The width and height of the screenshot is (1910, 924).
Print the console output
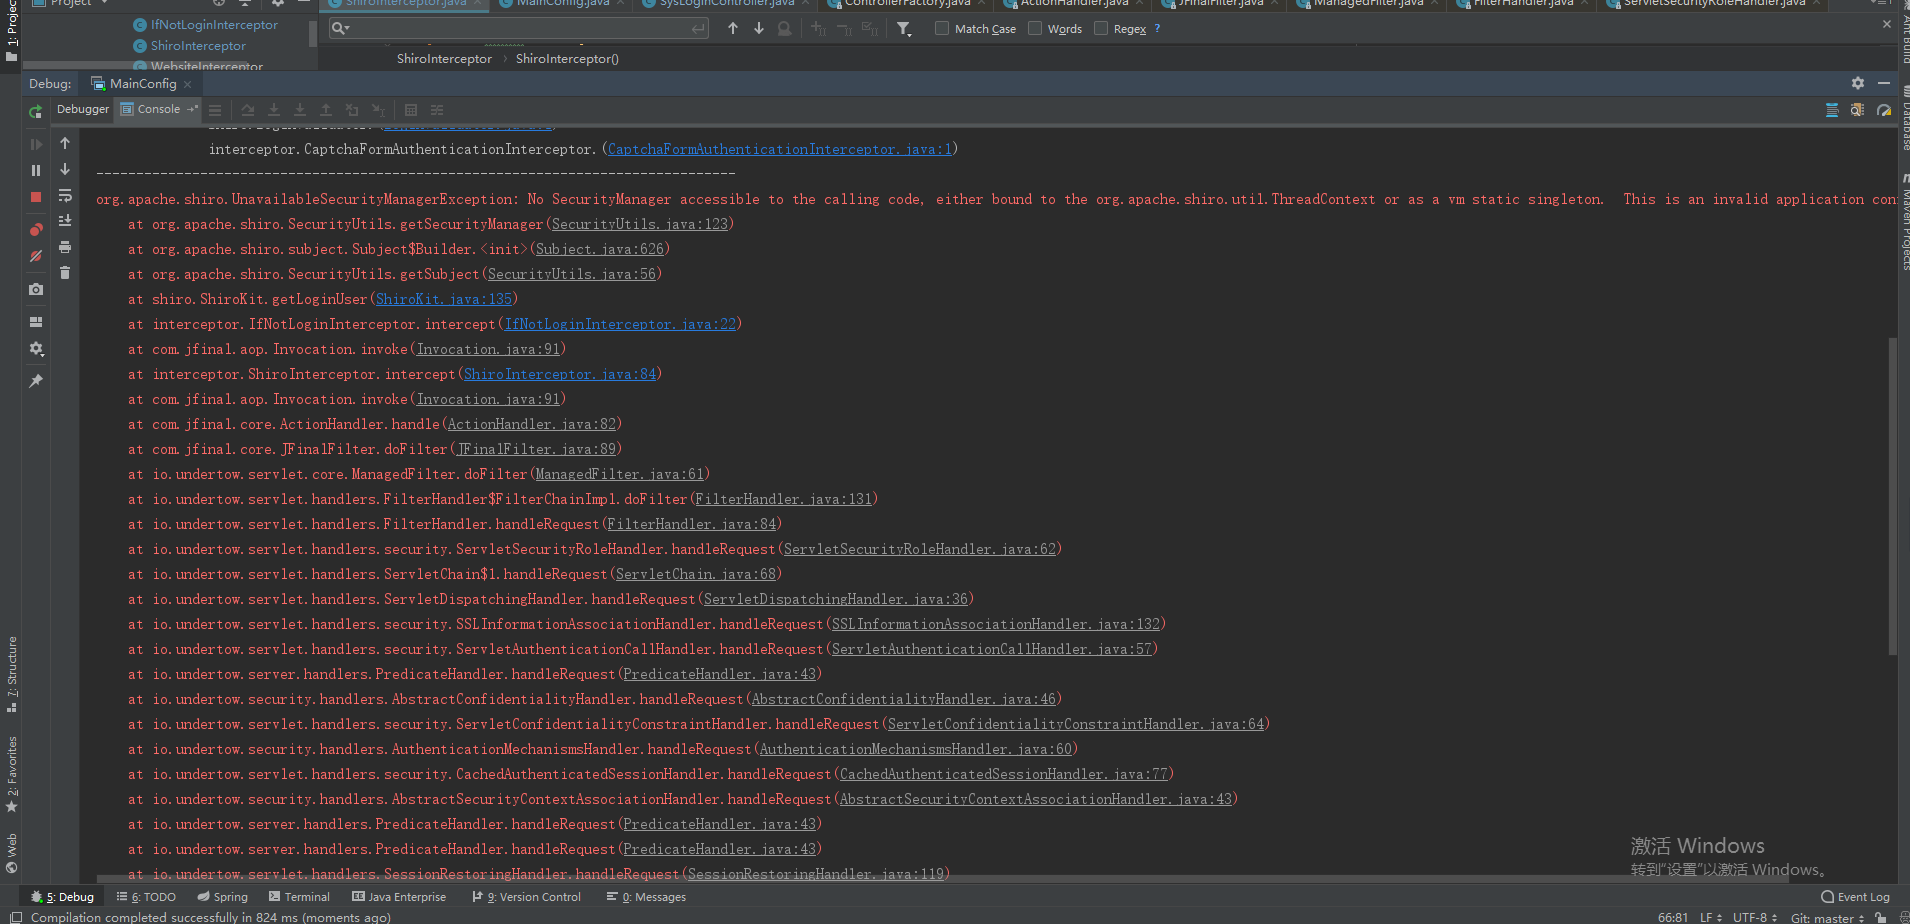(65, 246)
